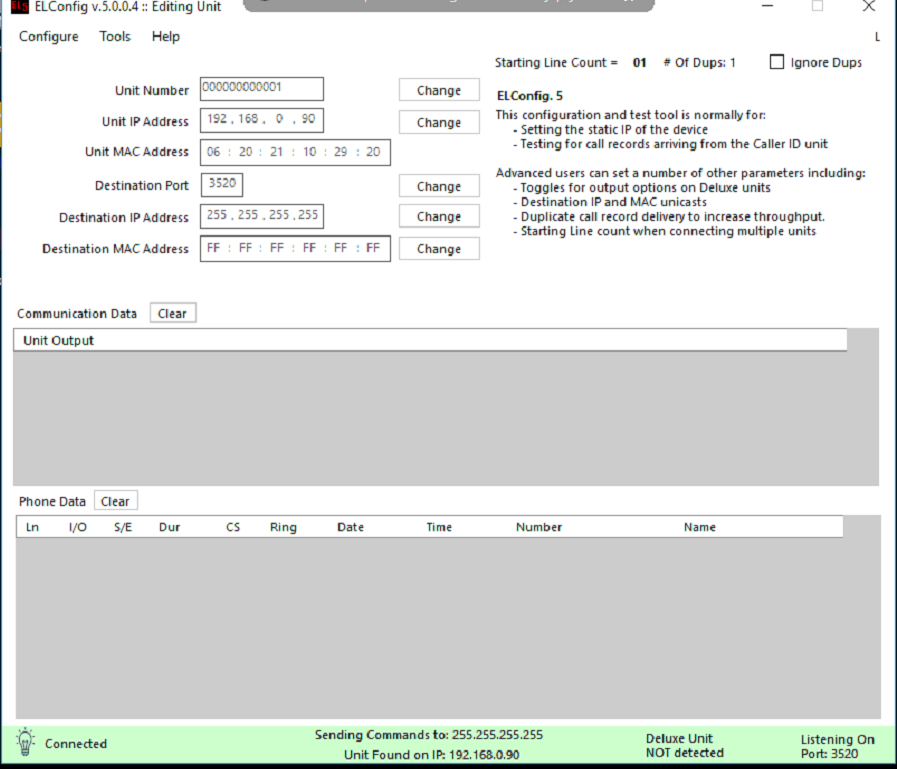Click Change button for Destination IP Address
The height and width of the screenshot is (769, 897).
[x=439, y=216]
